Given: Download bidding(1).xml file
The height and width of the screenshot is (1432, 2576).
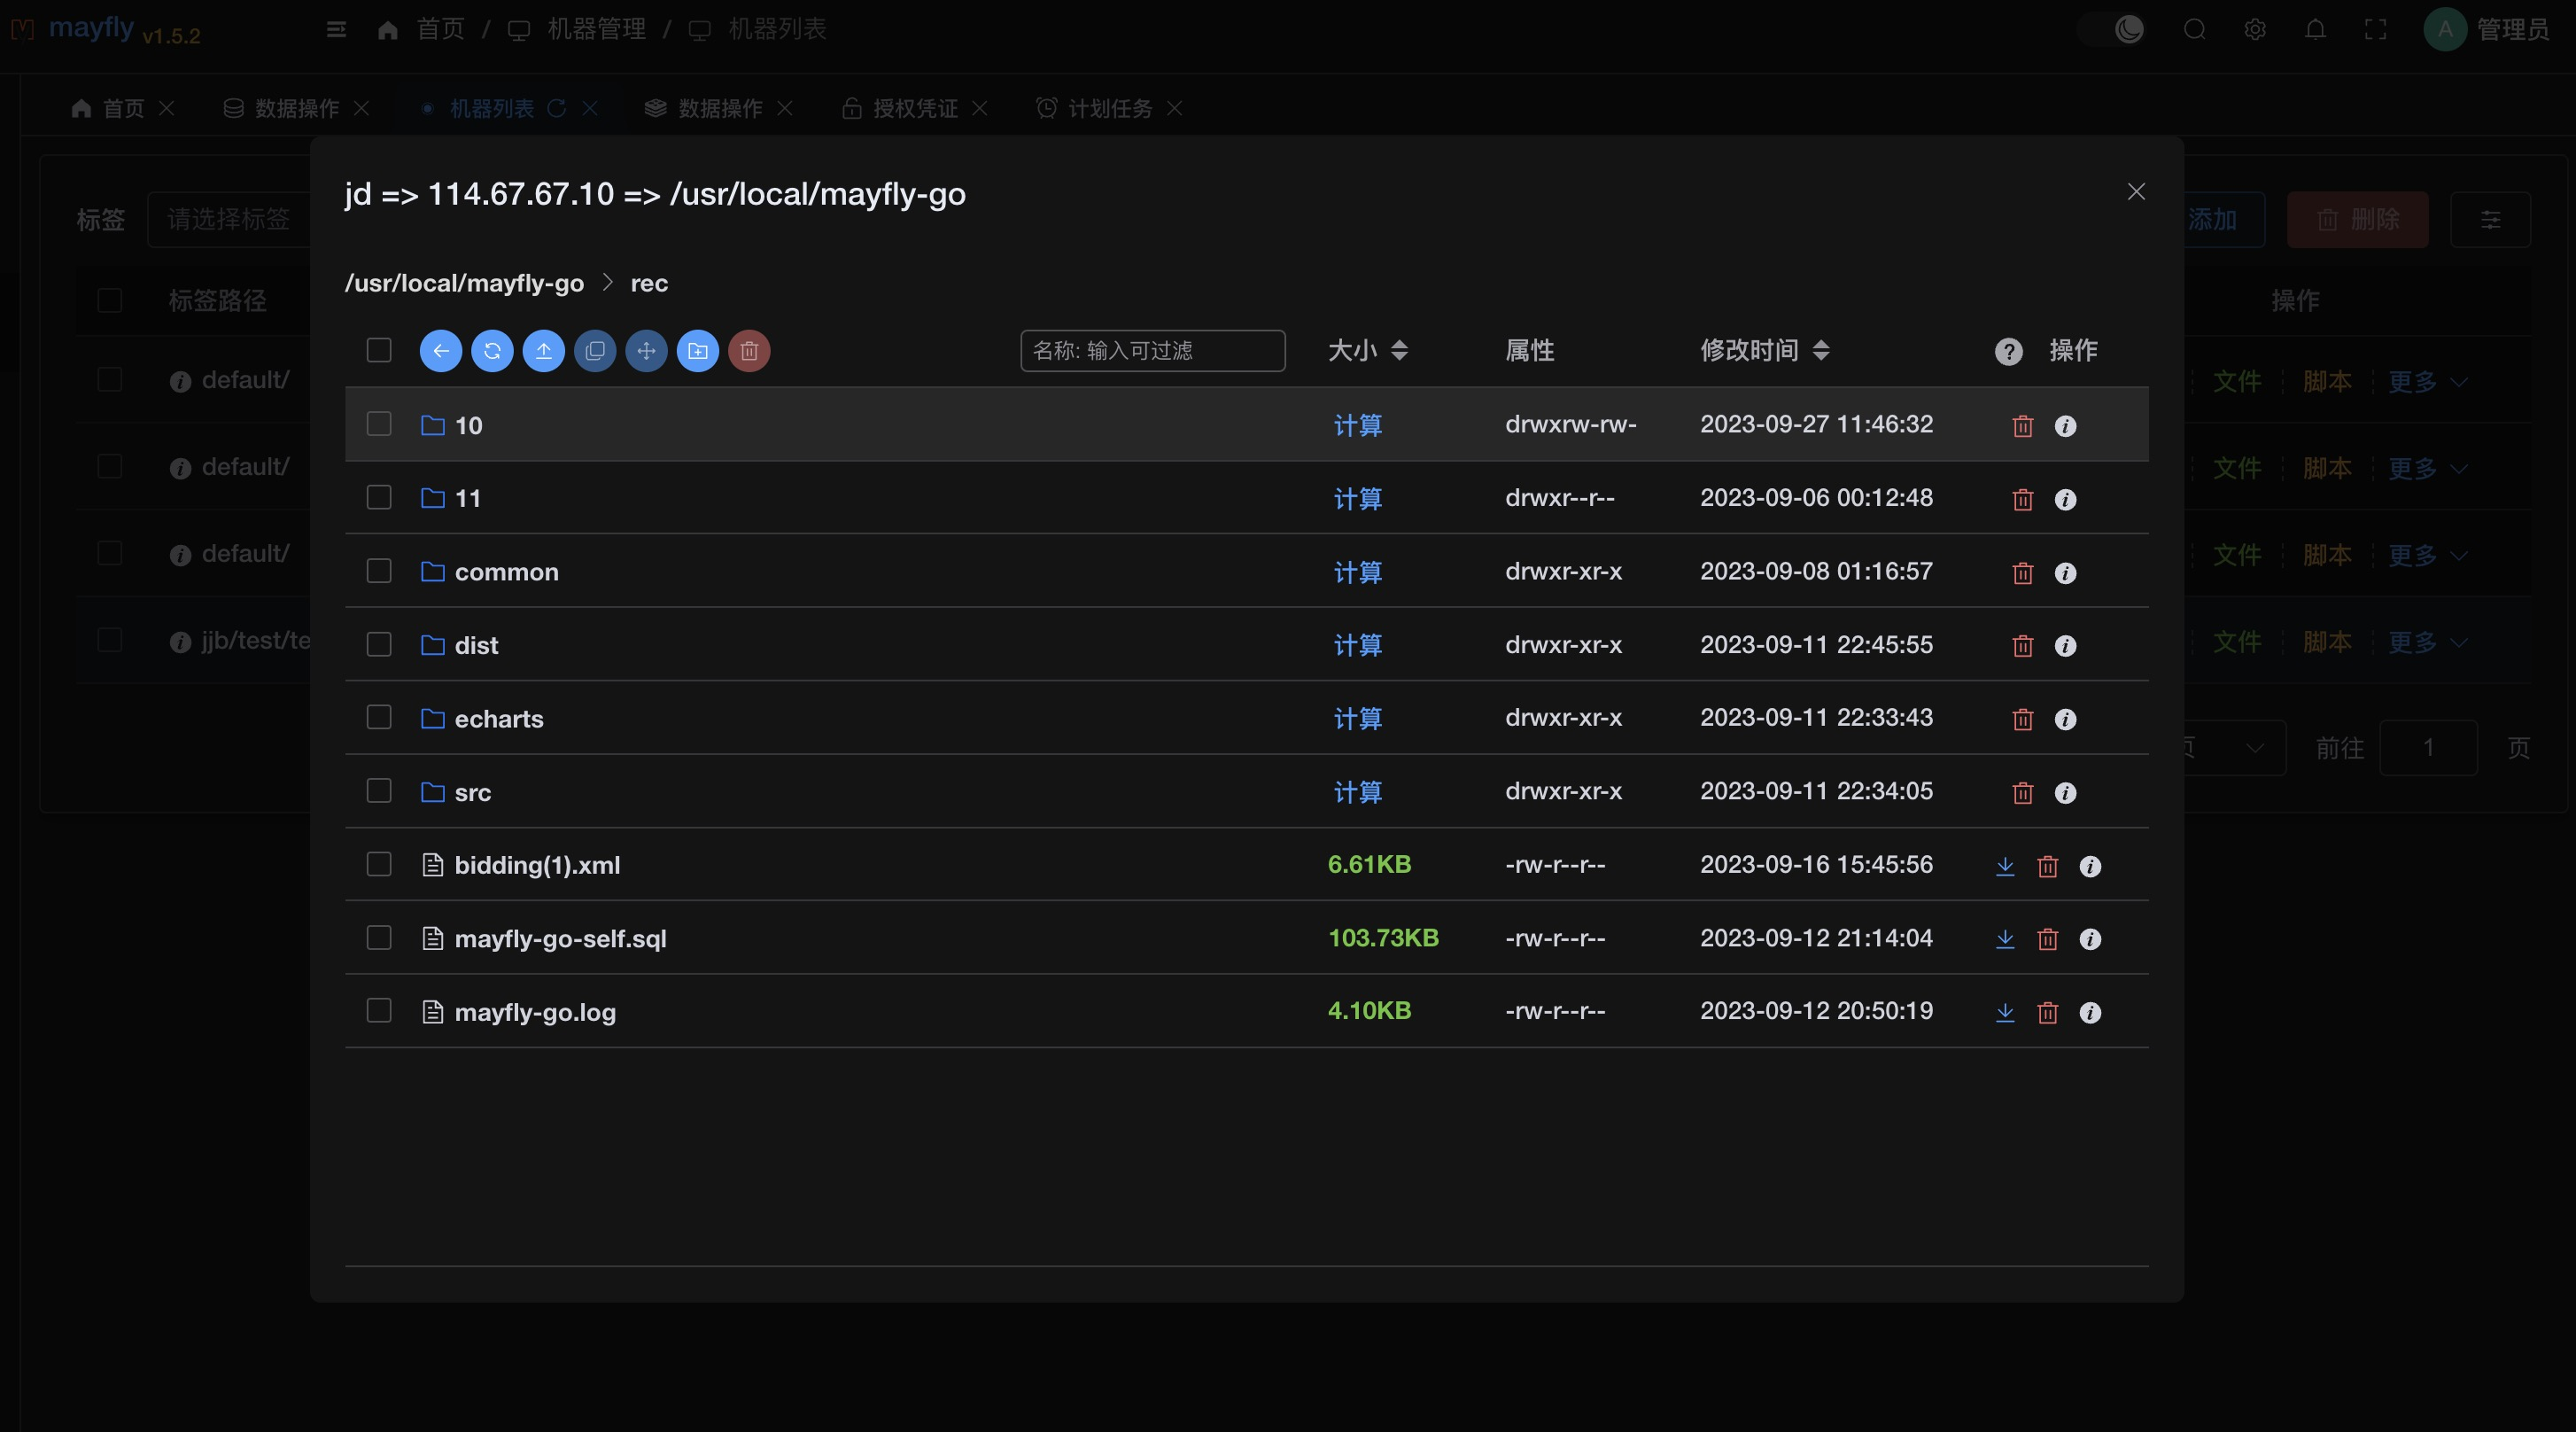Looking at the screenshot, I should click(x=2005, y=866).
